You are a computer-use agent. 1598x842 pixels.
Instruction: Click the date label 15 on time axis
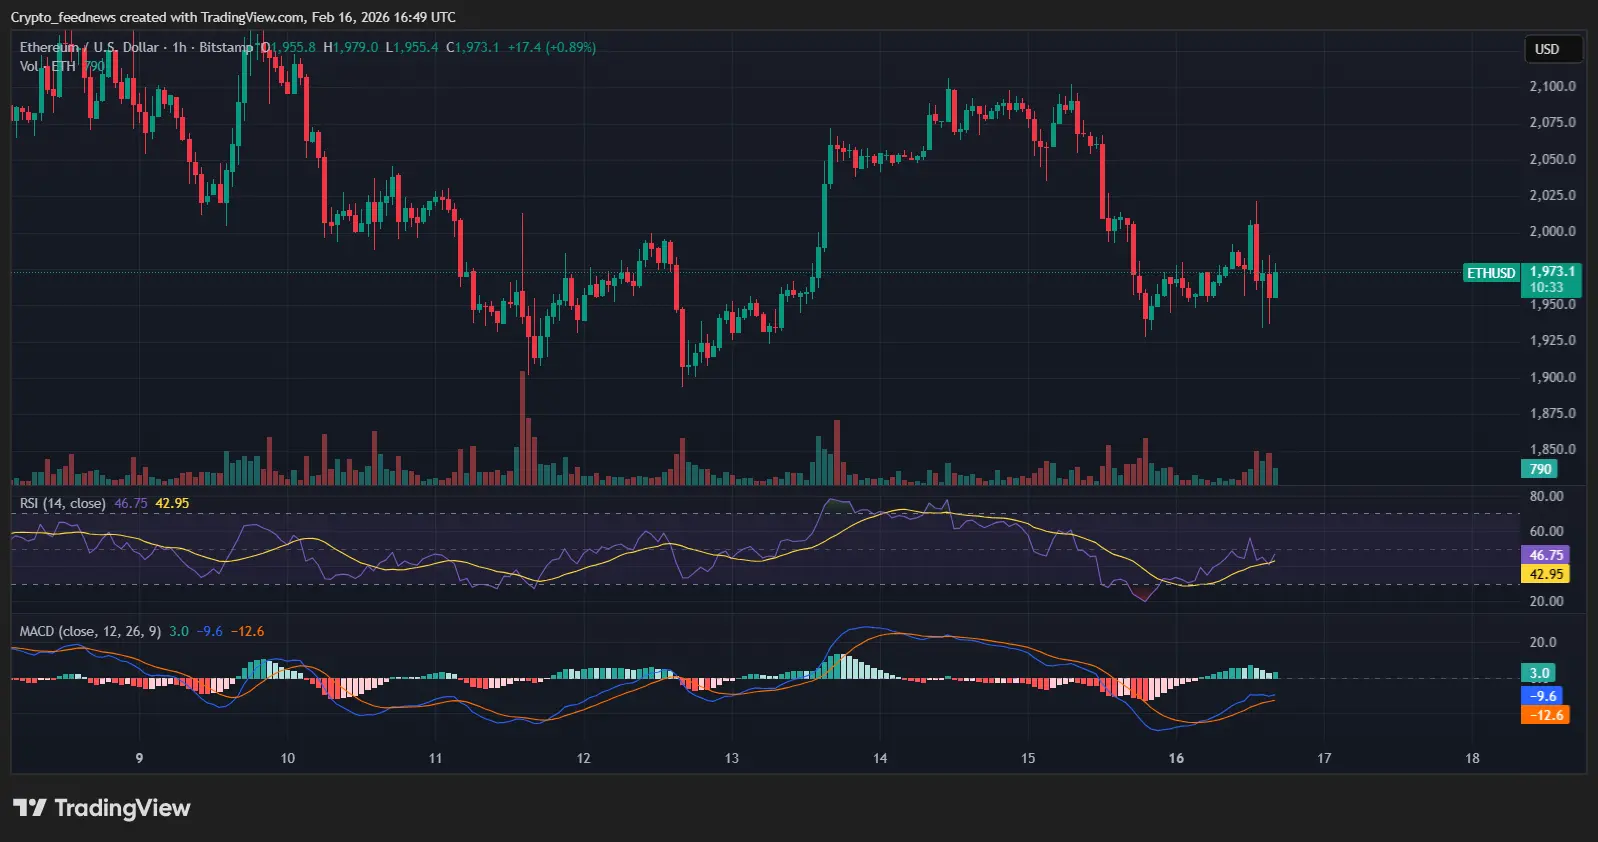[1028, 758]
